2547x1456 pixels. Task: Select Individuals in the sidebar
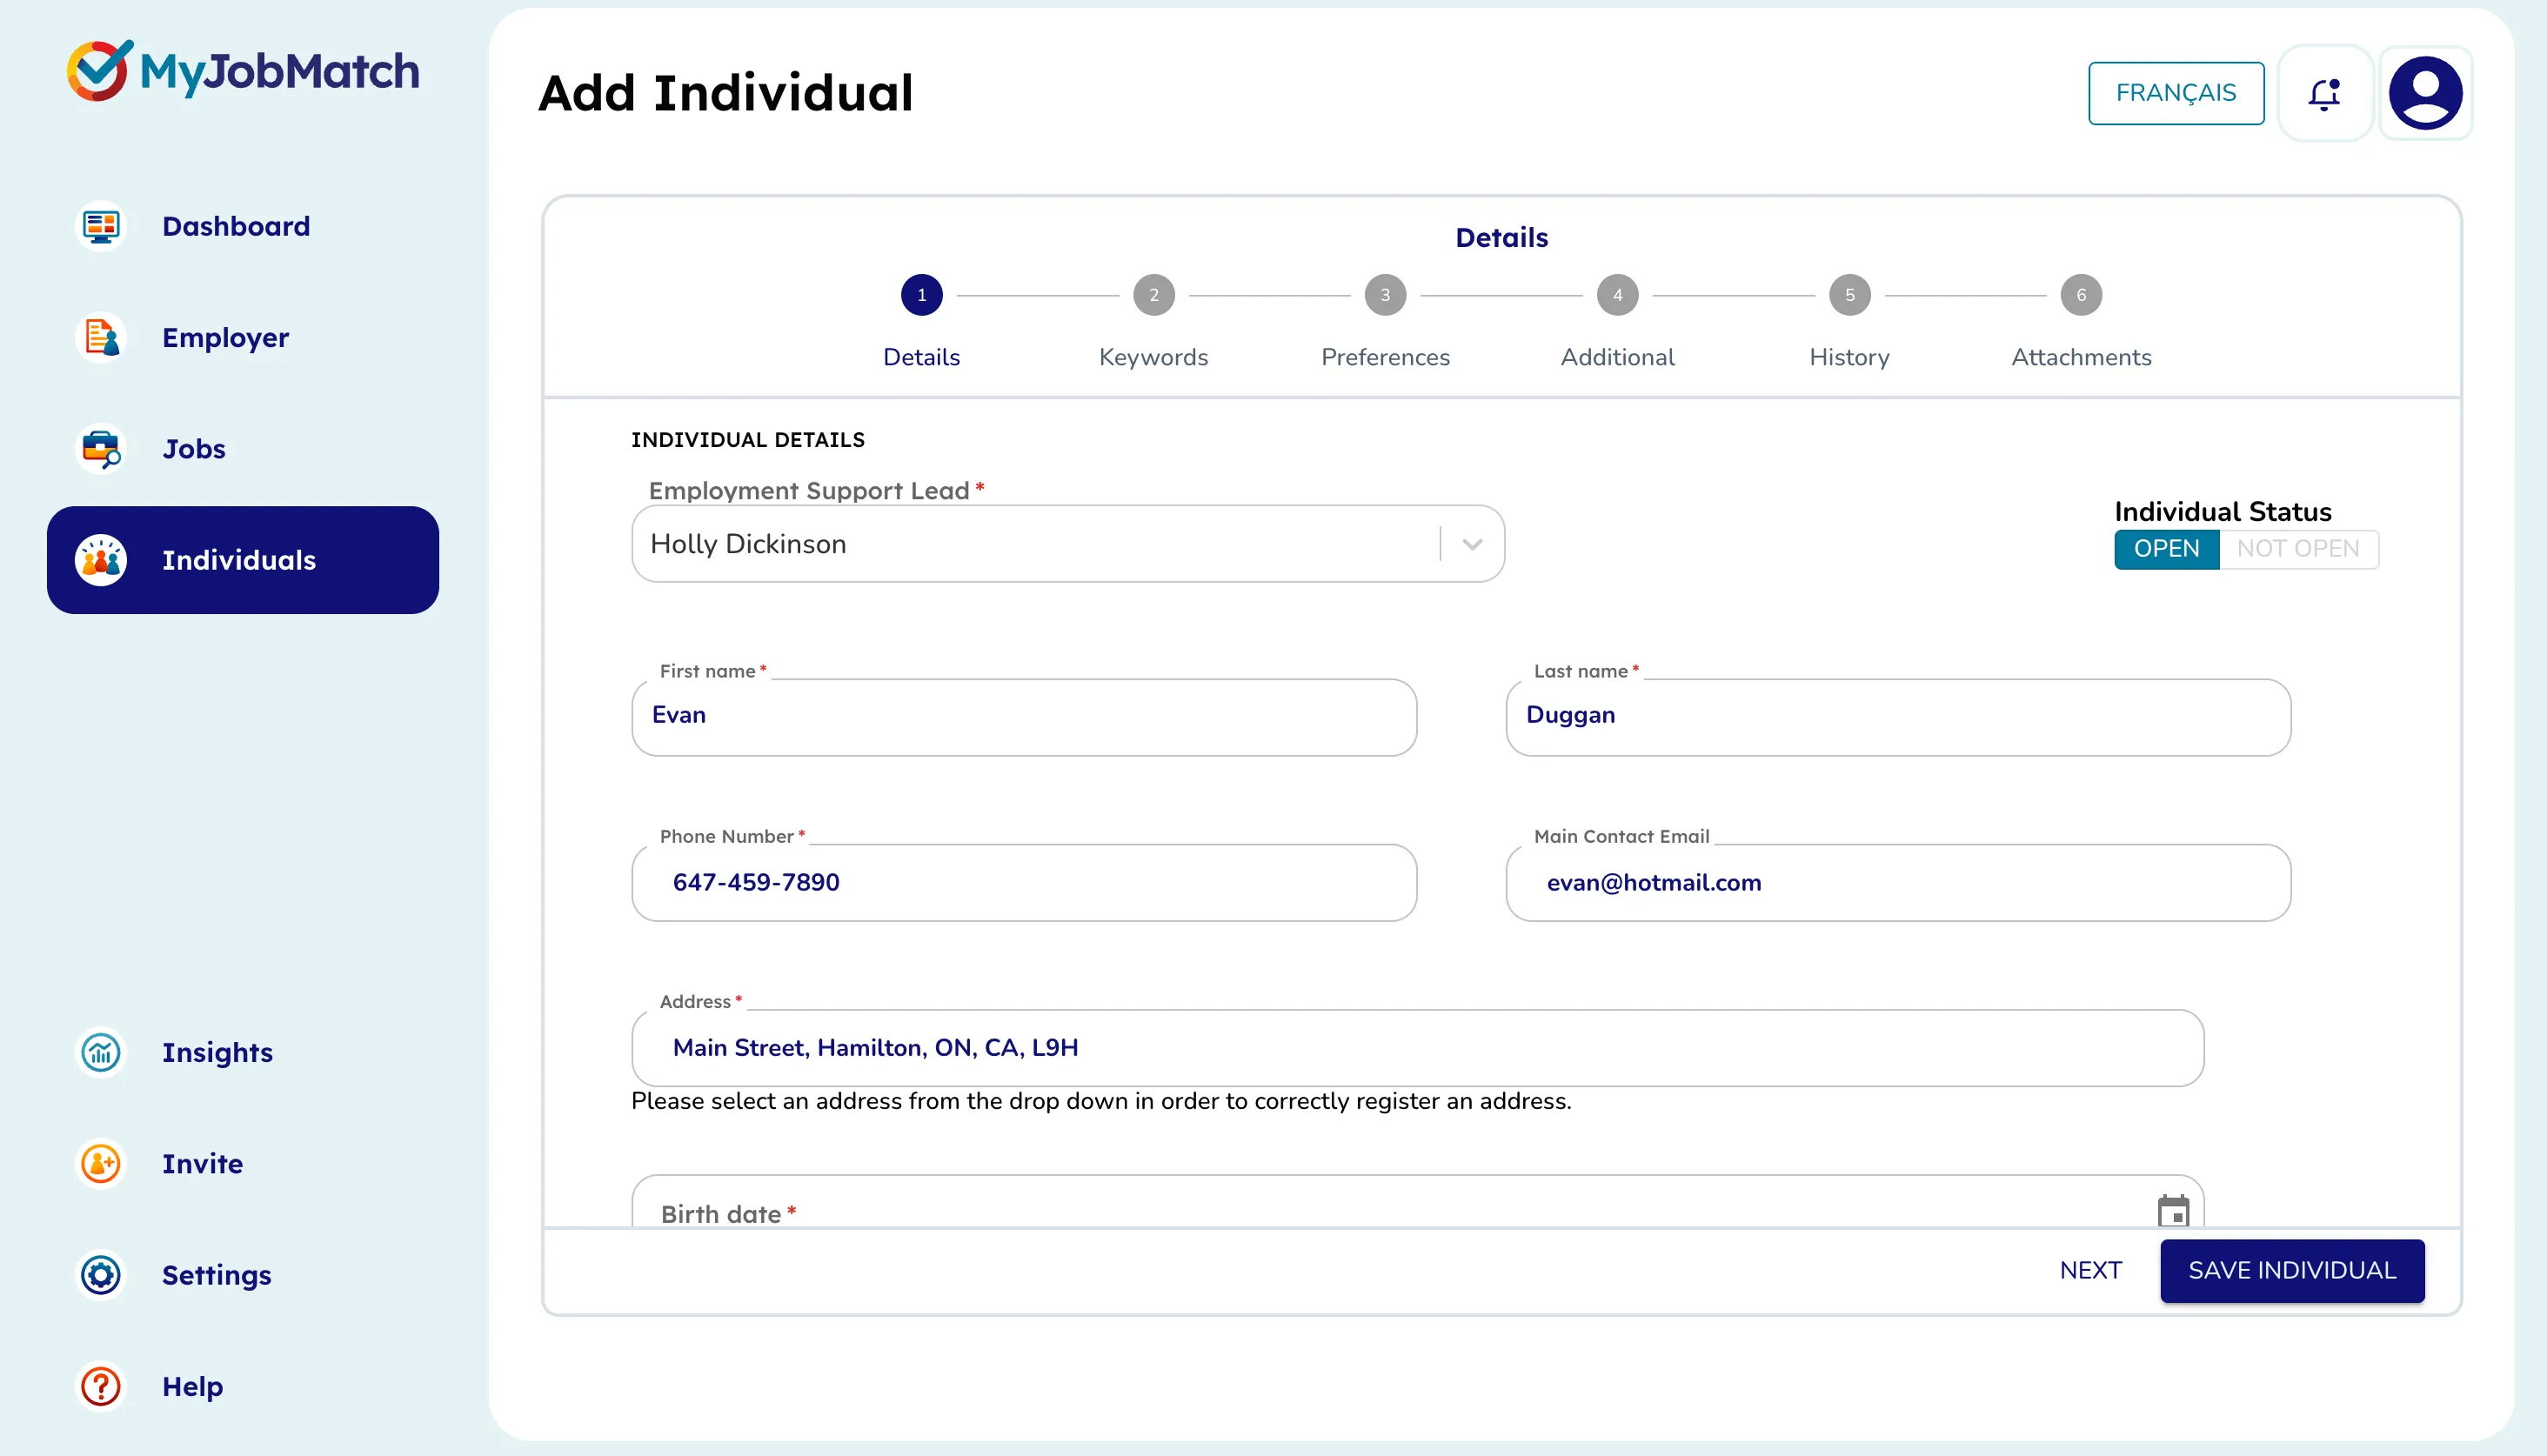click(x=243, y=560)
